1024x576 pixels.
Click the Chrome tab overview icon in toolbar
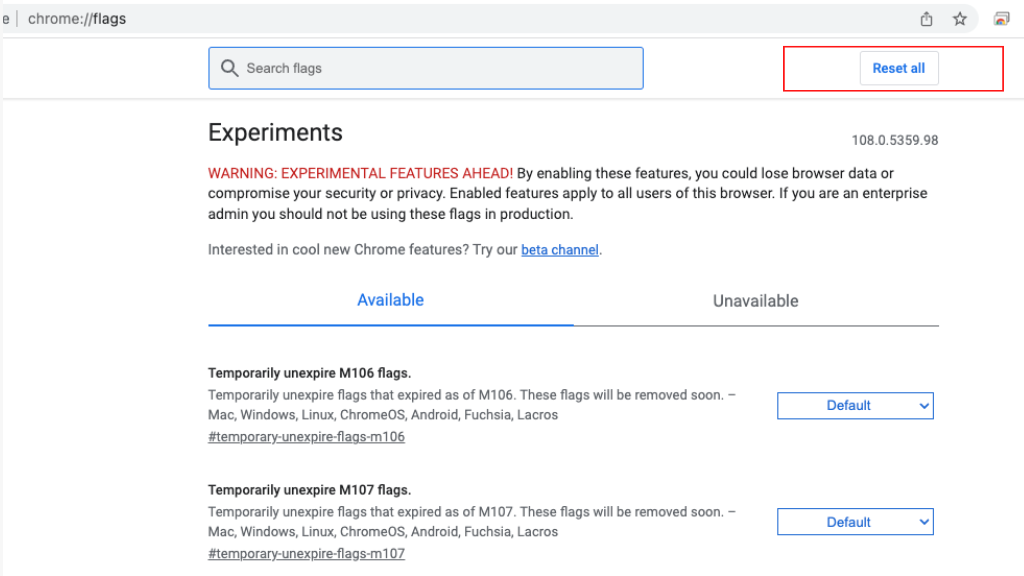[x=999, y=18]
